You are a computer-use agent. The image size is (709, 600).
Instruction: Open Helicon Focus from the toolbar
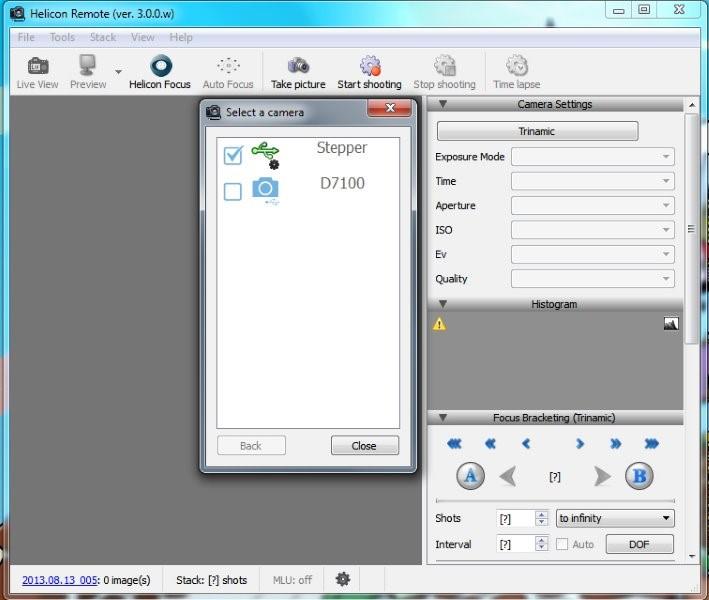click(160, 72)
